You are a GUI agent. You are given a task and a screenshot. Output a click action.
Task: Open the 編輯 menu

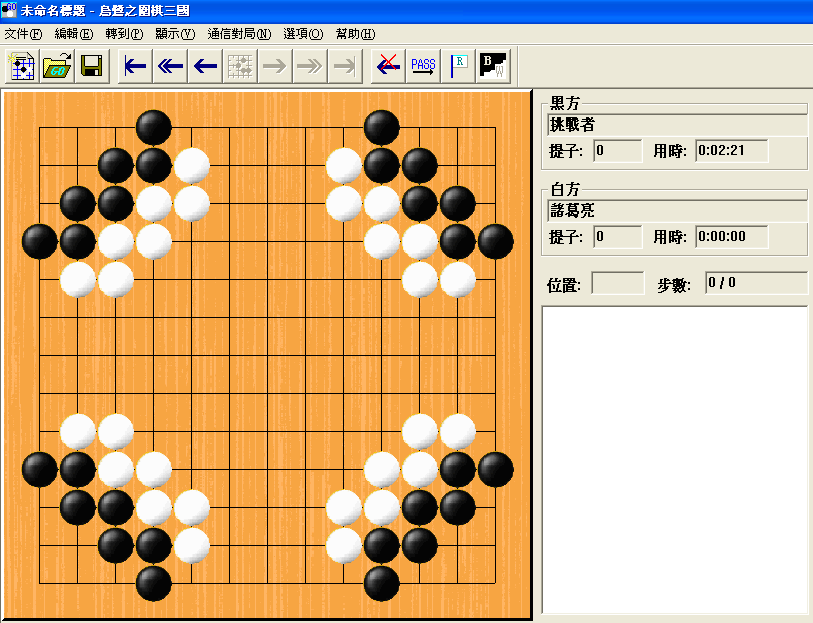coord(73,33)
